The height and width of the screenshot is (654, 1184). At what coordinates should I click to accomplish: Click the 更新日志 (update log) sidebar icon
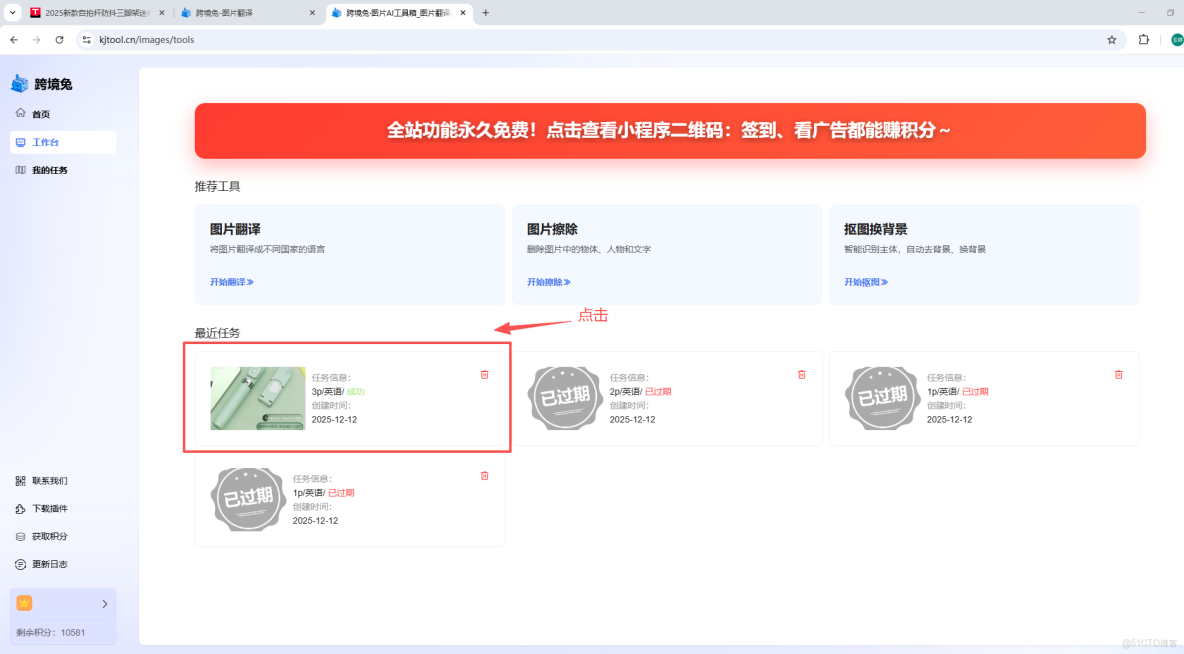22,562
